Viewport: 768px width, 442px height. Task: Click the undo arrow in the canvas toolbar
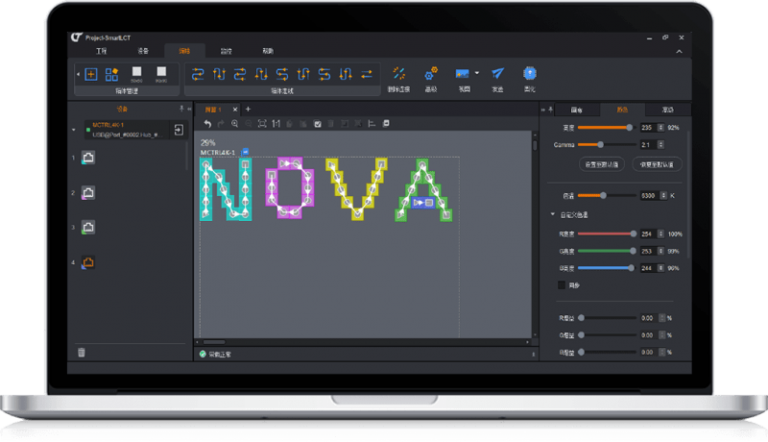pos(207,123)
